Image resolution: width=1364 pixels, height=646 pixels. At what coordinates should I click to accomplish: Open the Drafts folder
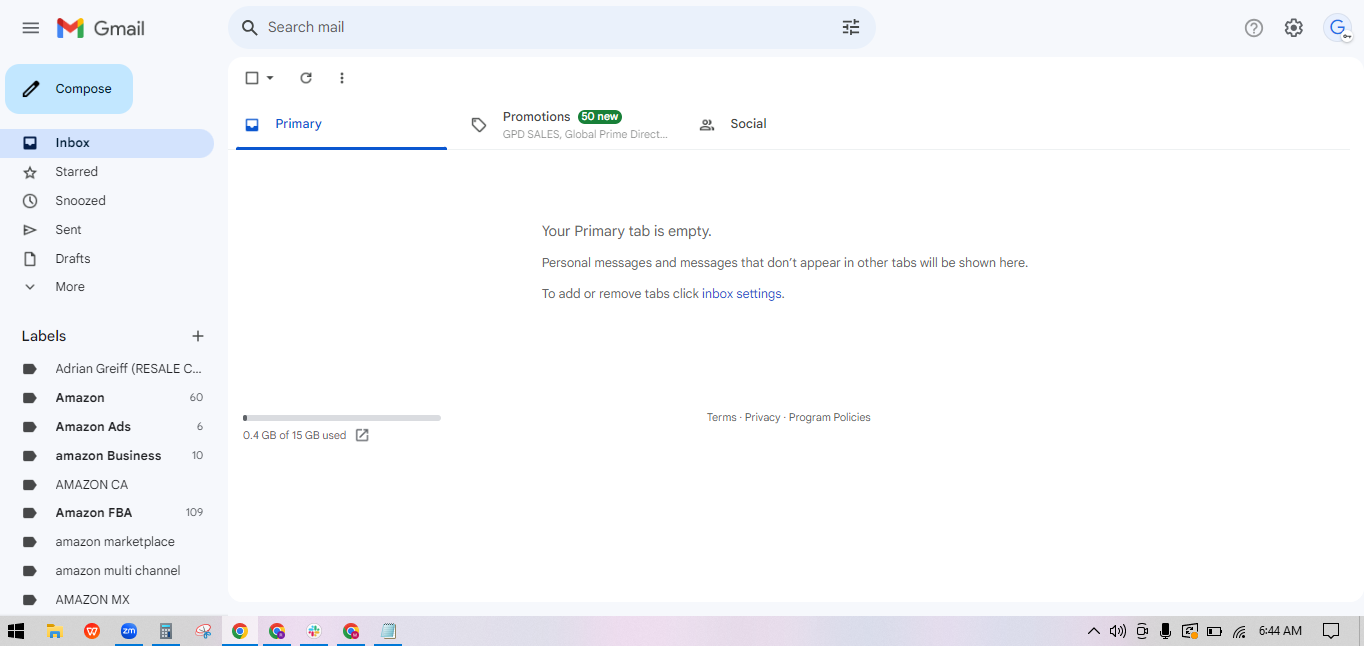[x=107, y=259]
